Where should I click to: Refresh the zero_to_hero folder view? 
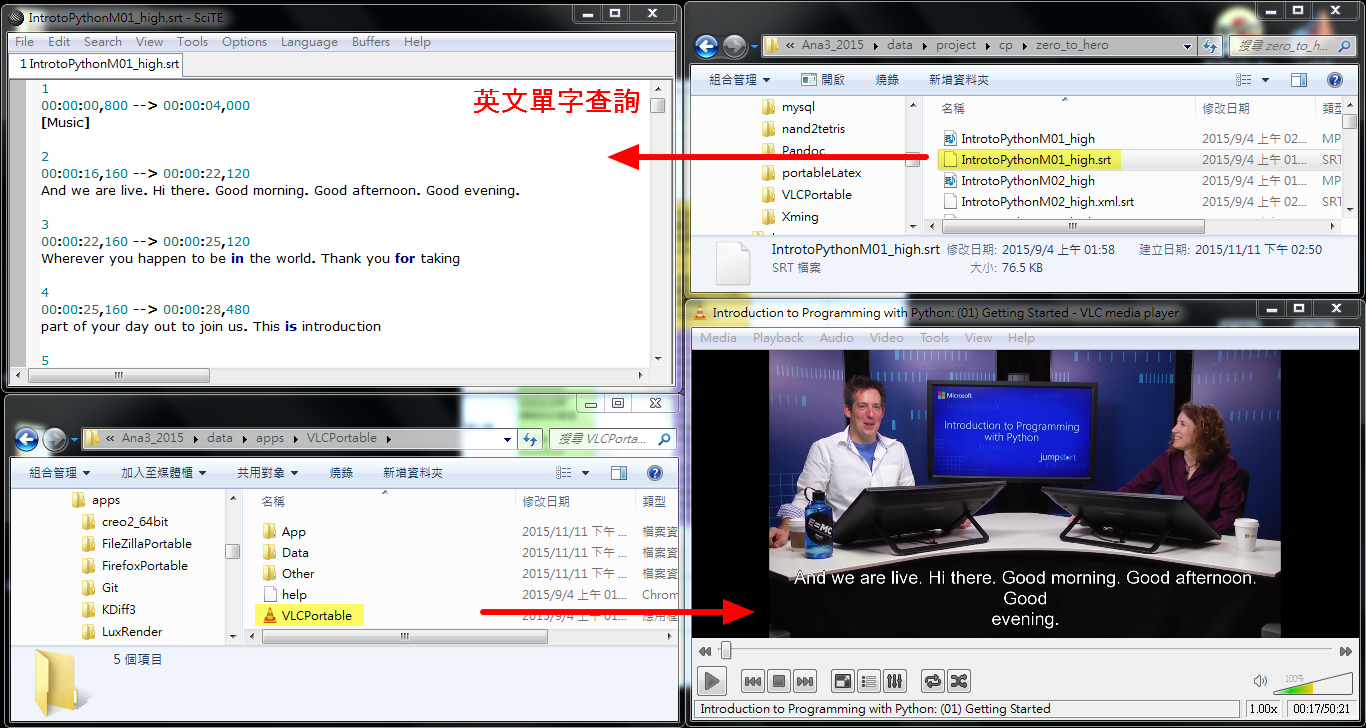pos(1210,46)
